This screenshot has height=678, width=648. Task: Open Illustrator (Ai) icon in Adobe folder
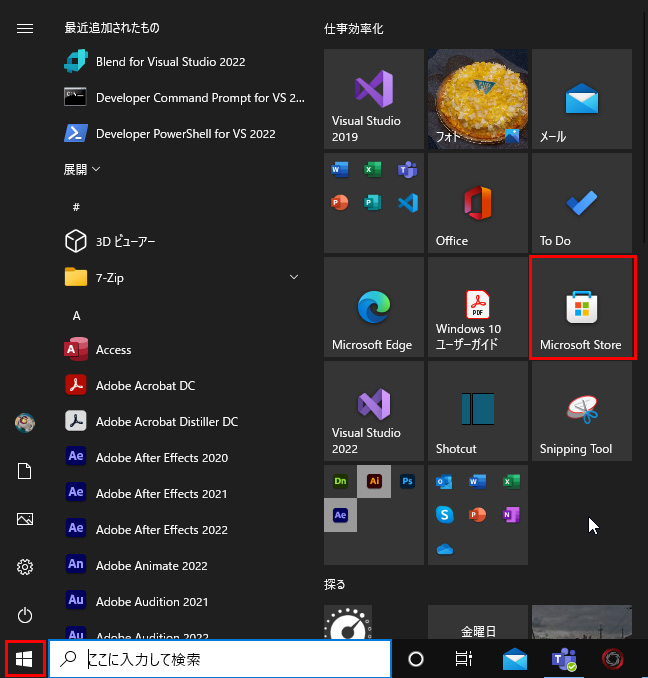(x=374, y=481)
